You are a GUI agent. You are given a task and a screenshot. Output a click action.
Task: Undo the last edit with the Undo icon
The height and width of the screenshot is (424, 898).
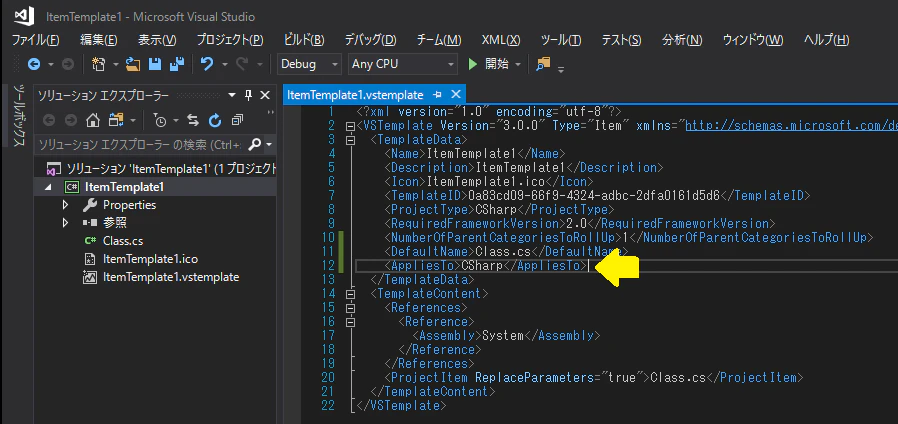(x=207, y=64)
